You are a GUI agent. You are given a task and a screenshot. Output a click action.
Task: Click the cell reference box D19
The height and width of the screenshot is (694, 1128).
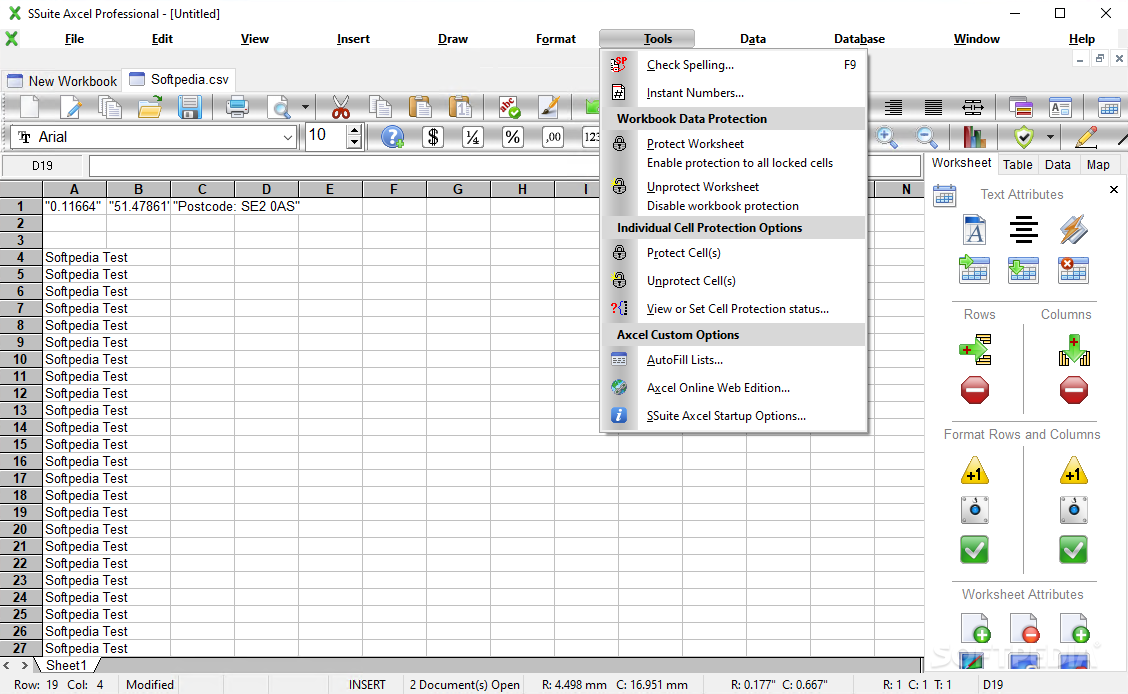[42, 166]
